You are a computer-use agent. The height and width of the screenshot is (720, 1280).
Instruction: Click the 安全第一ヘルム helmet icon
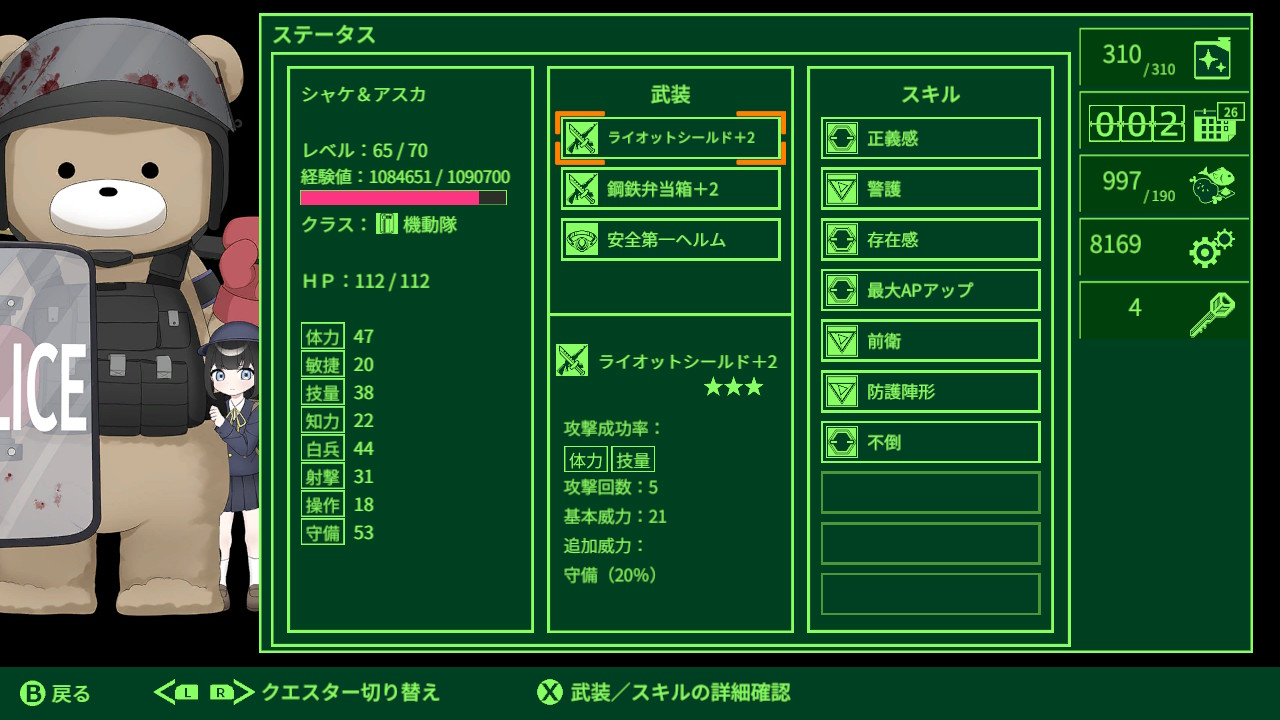[x=582, y=240]
